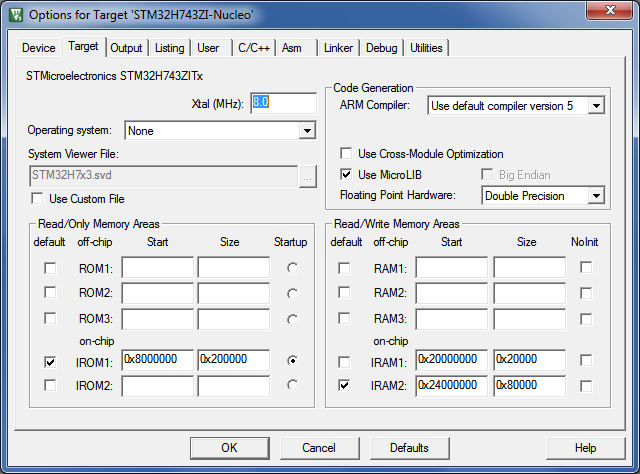Check the IRAM1 default checkbox

click(344, 362)
